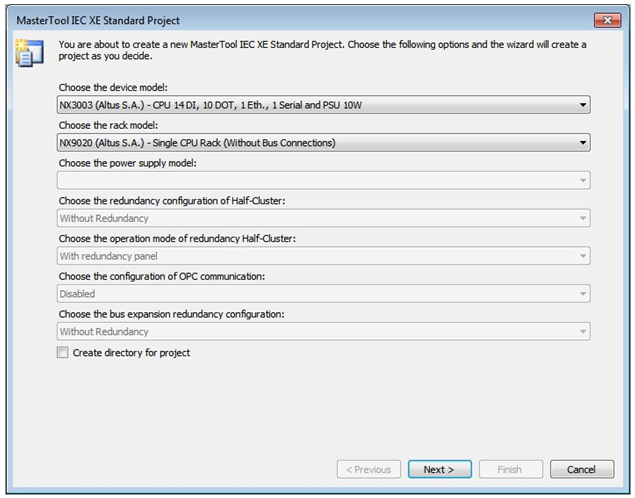Expand the rack model dropdown arrow

(582, 143)
